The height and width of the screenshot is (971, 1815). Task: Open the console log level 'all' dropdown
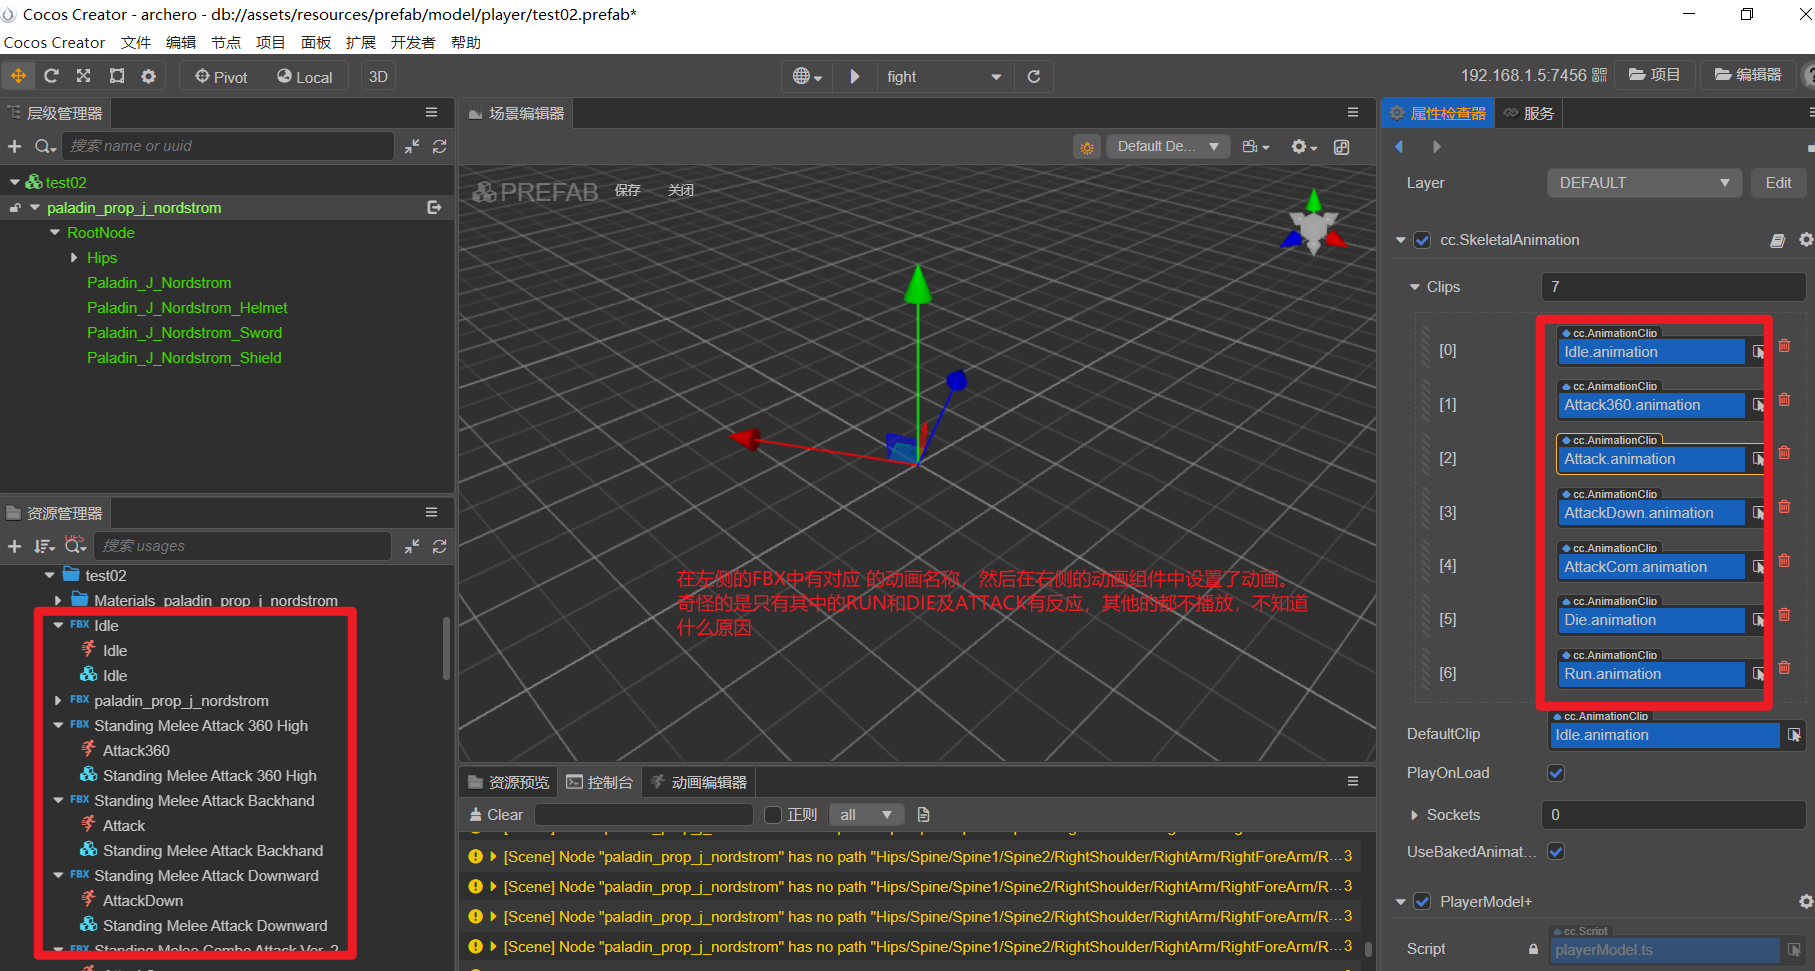pos(866,815)
